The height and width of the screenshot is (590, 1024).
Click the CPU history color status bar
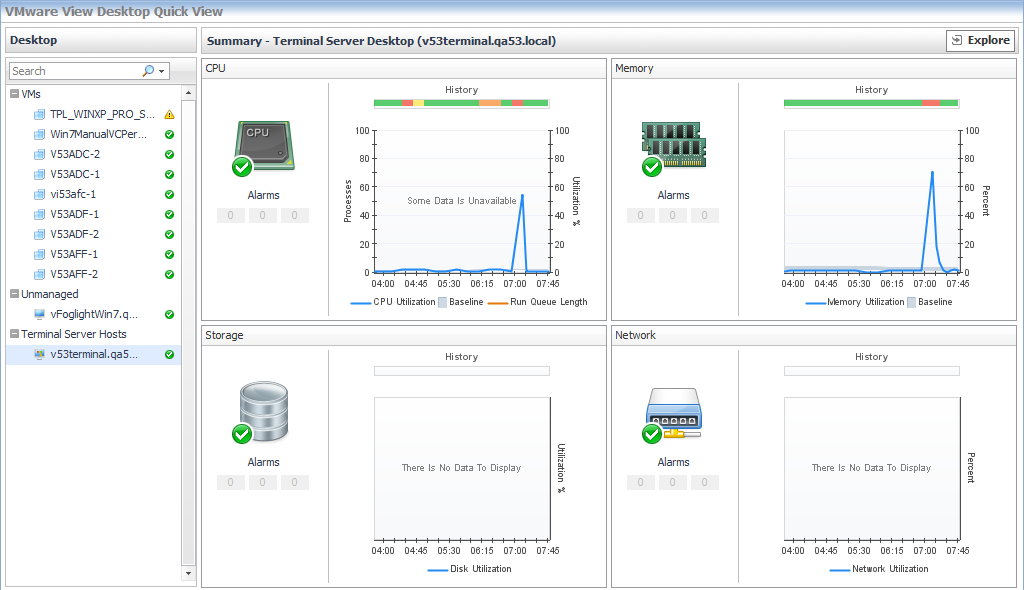461,103
